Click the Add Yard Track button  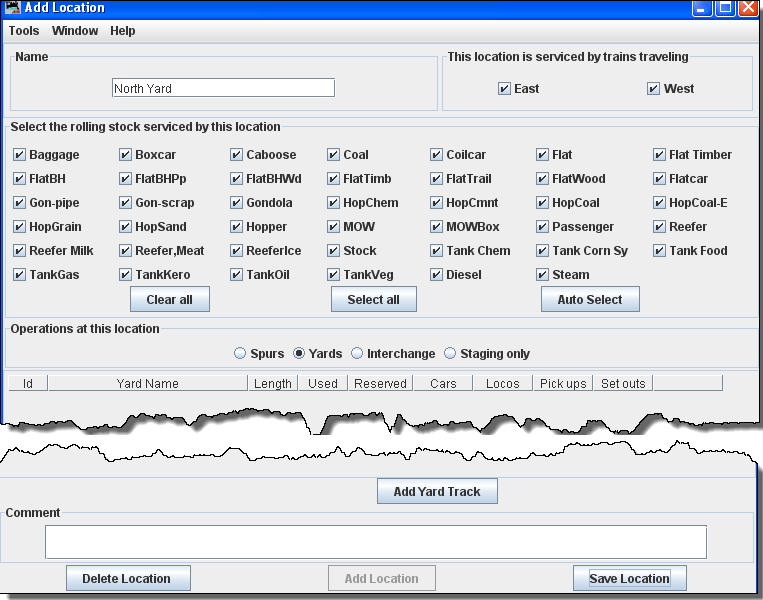(437, 492)
